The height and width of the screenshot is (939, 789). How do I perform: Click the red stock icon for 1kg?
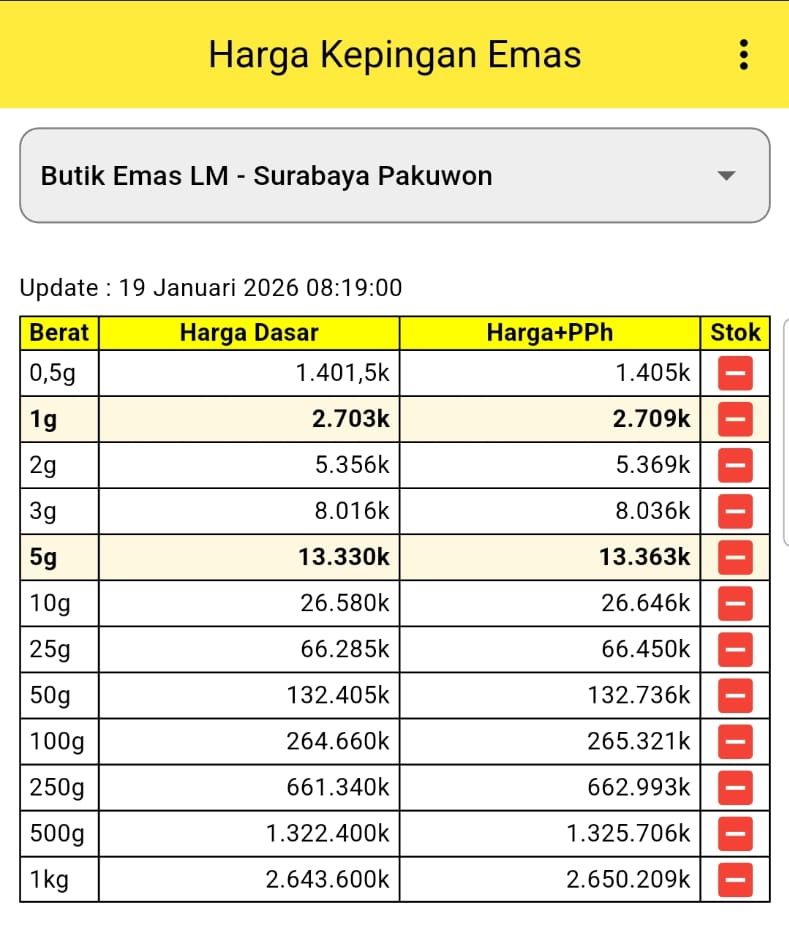(x=735, y=880)
